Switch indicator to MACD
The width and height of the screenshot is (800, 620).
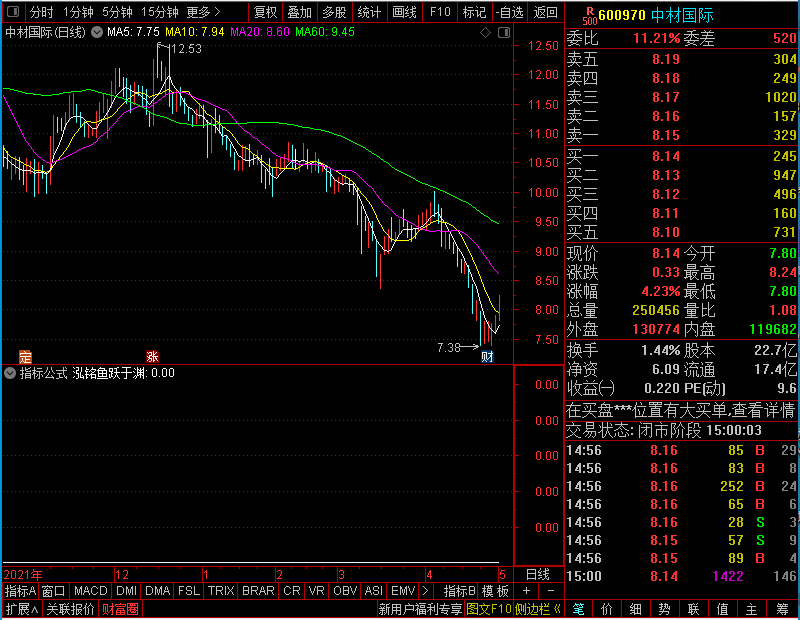90,591
